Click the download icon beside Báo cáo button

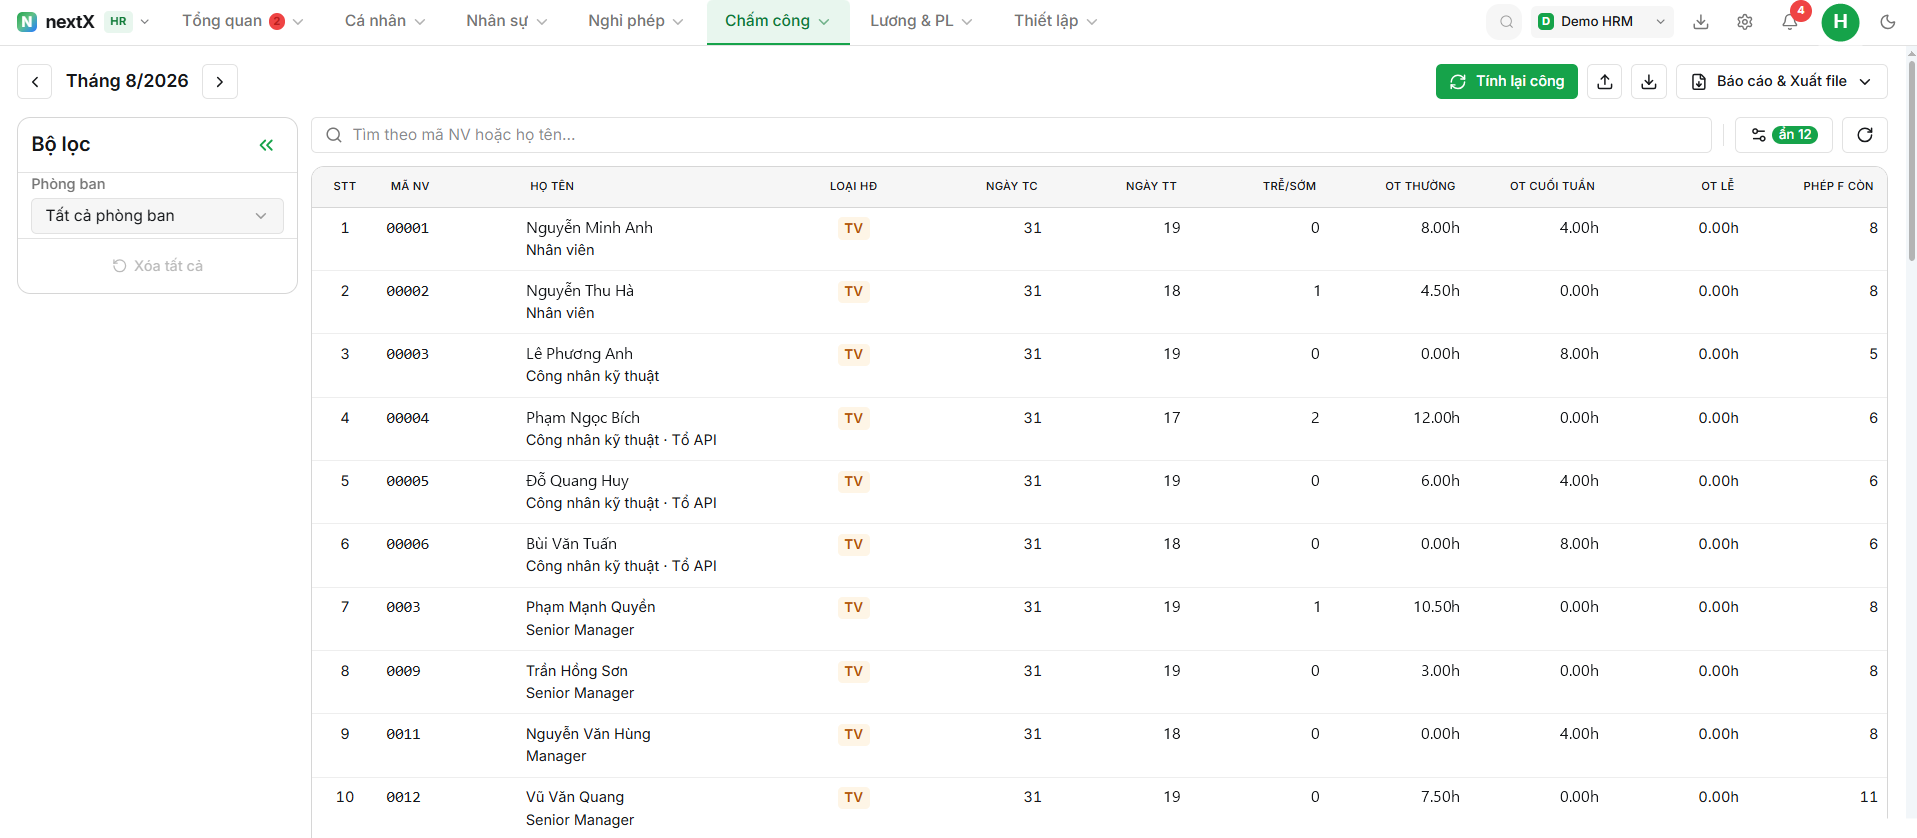pyautogui.click(x=1649, y=82)
